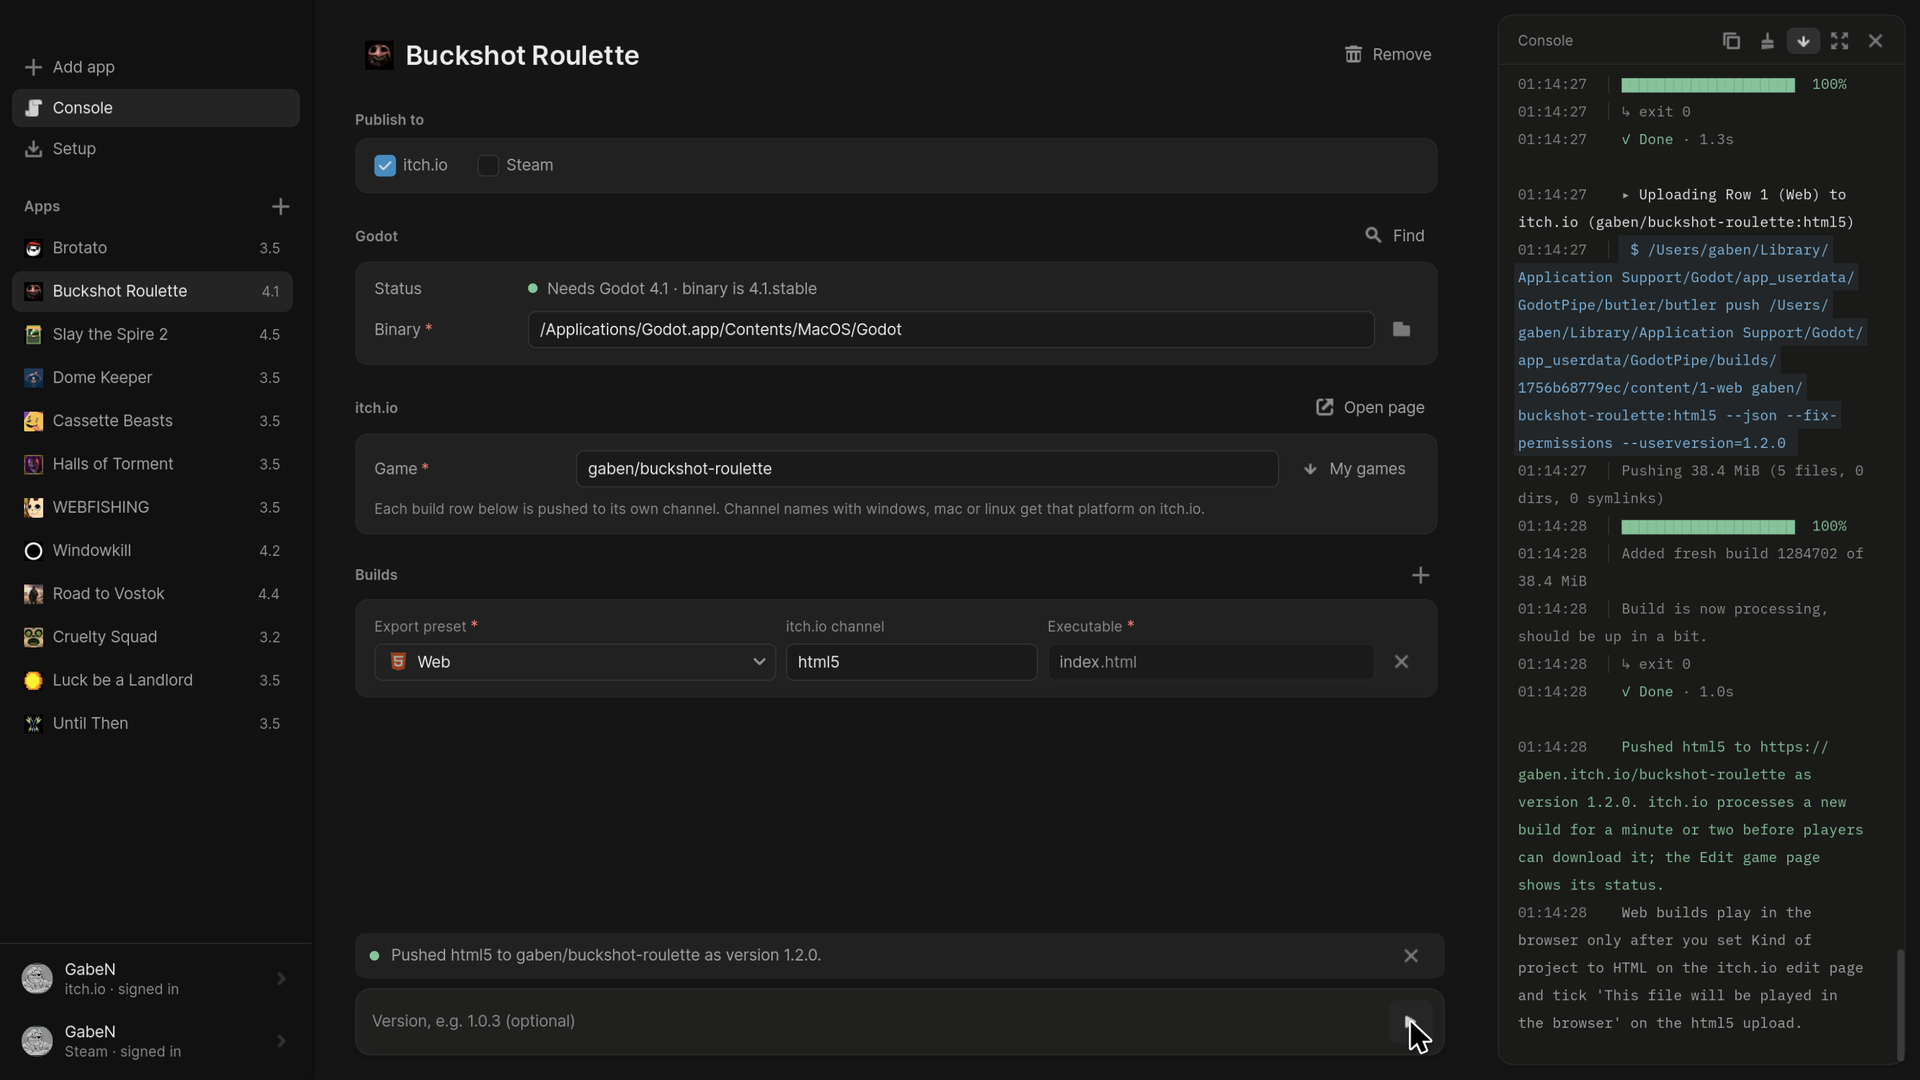Click Slay the Spire 2's app icon
Screen dimensions: 1920x1080
coord(33,334)
